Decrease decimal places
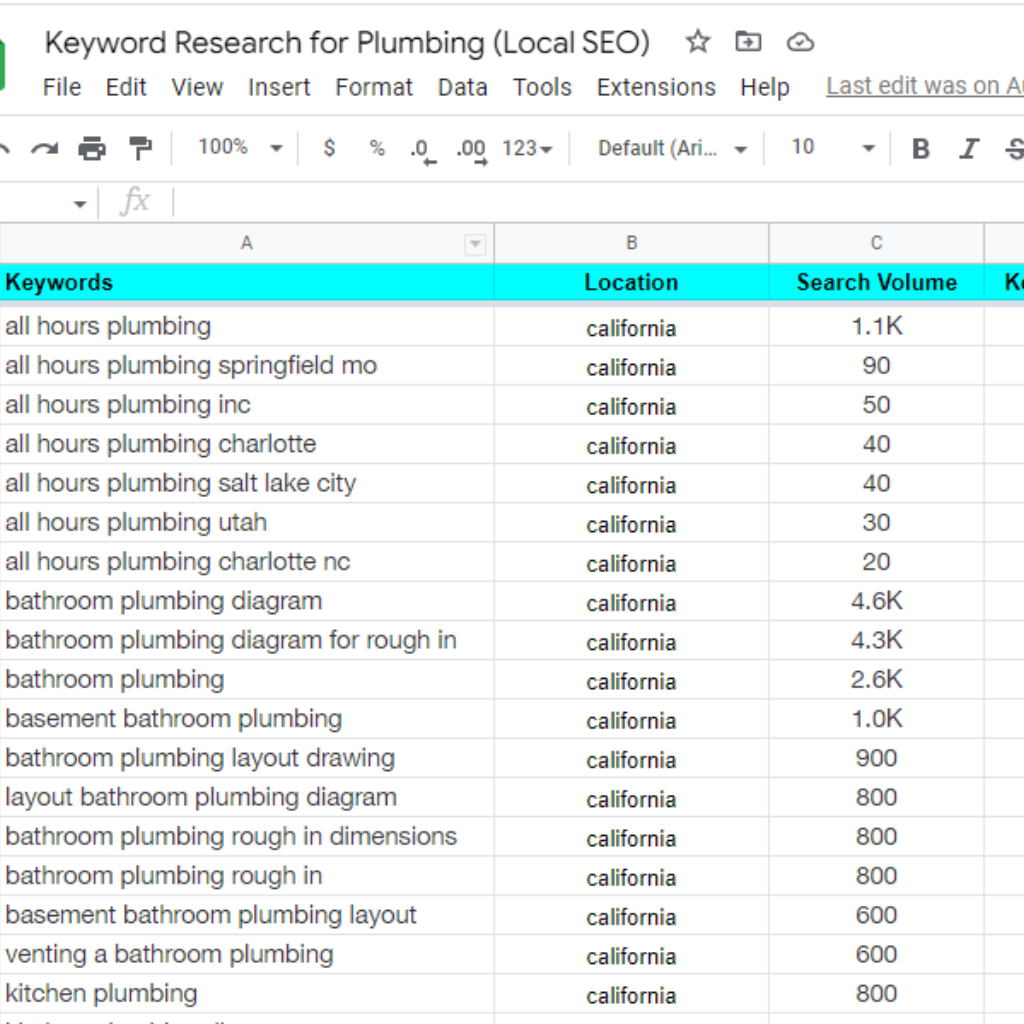 pos(423,152)
